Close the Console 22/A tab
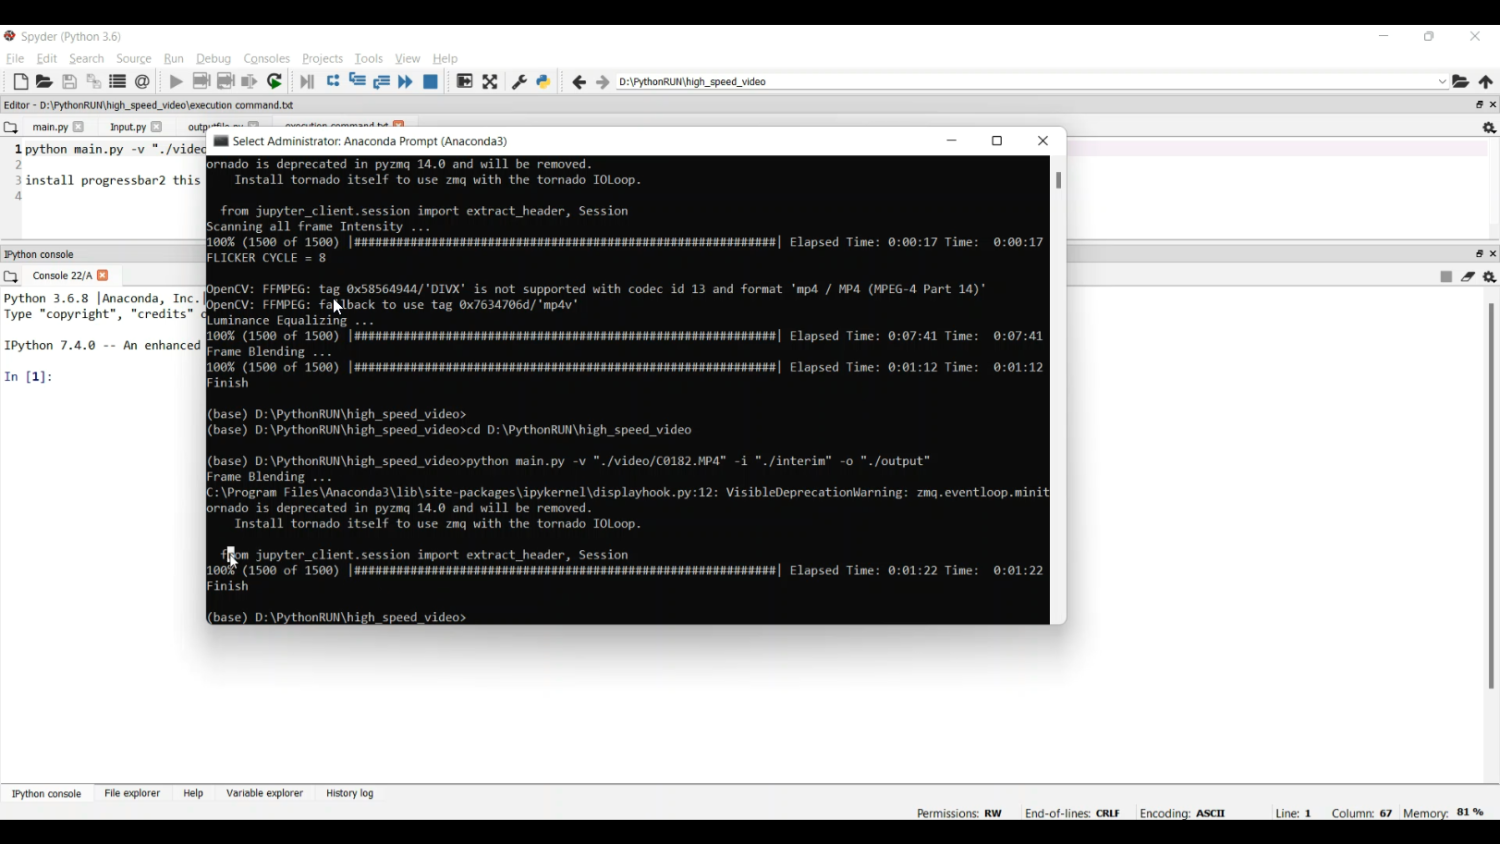The height and width of the screenshot is (844, 1500). click(x=103, y=276)
